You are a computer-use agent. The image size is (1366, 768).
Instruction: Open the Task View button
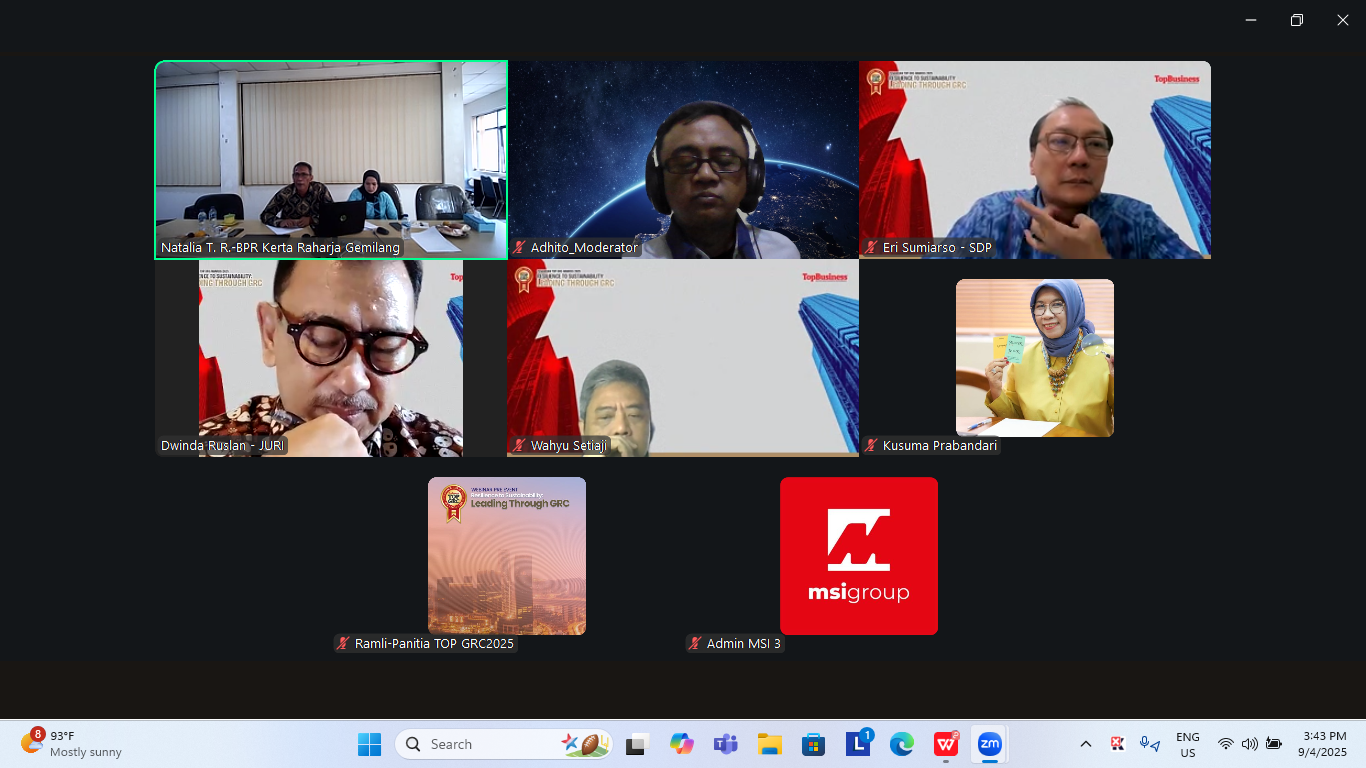(x=638, y=744)
